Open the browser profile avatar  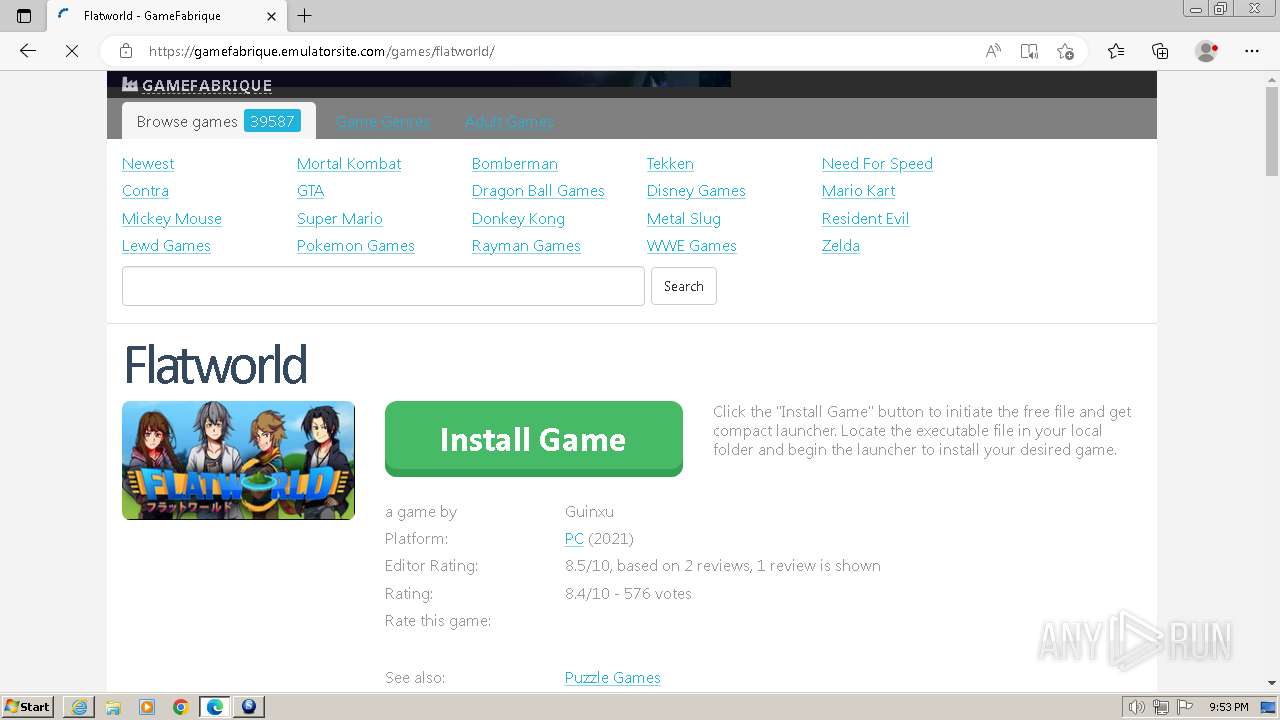tap(1207, 51)
